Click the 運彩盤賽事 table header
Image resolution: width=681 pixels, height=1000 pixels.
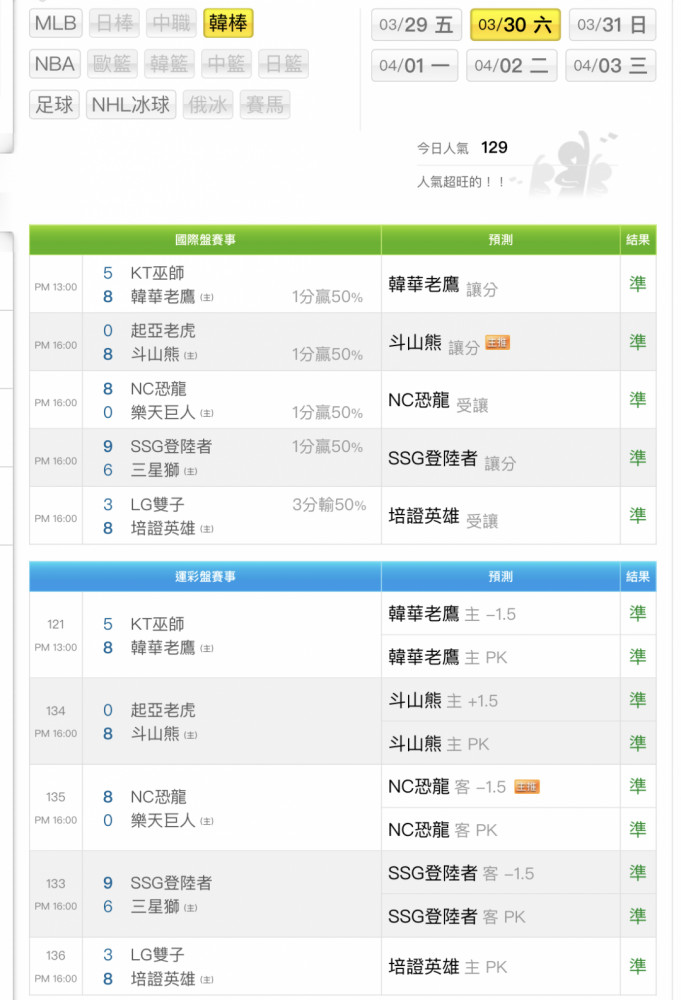[205, 577]
